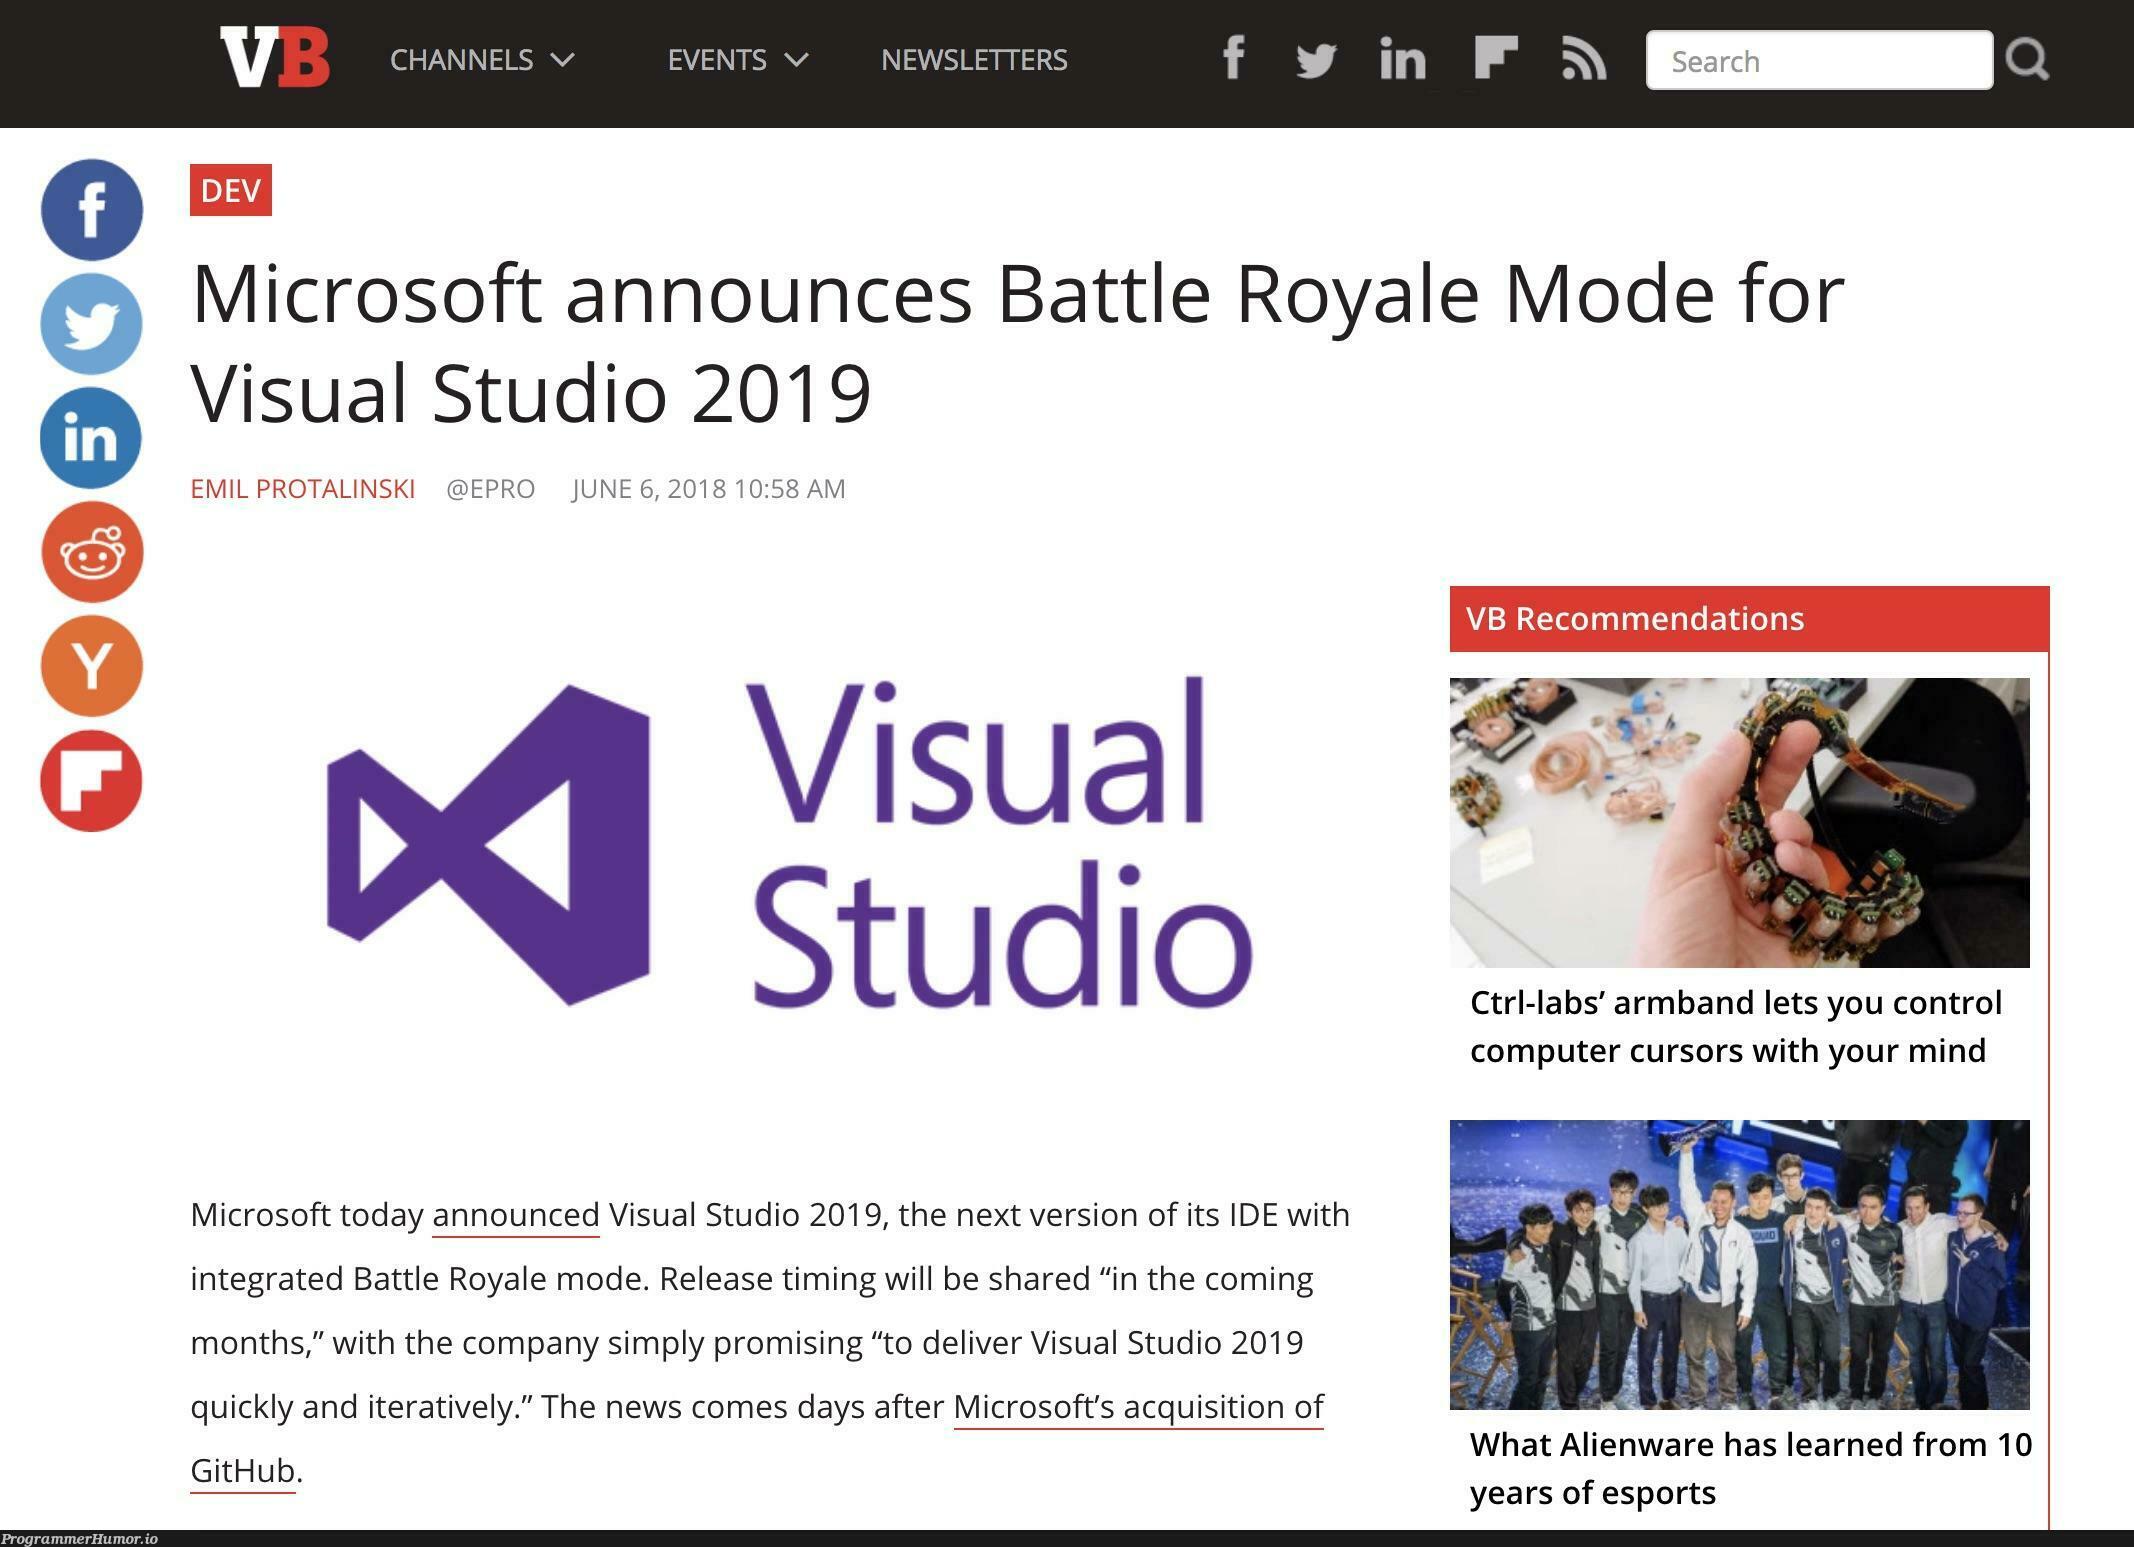Screen dimensions: 2134x1547
Task: Share via Reddit circle in sidebar
Action: click(92, 552)
